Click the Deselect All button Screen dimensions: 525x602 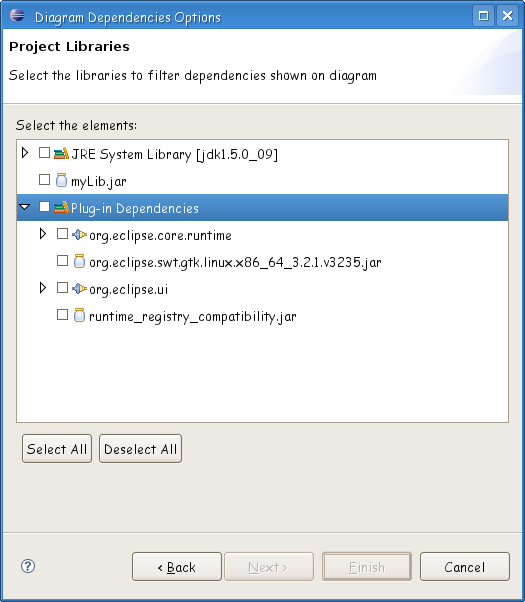[140, 448]
